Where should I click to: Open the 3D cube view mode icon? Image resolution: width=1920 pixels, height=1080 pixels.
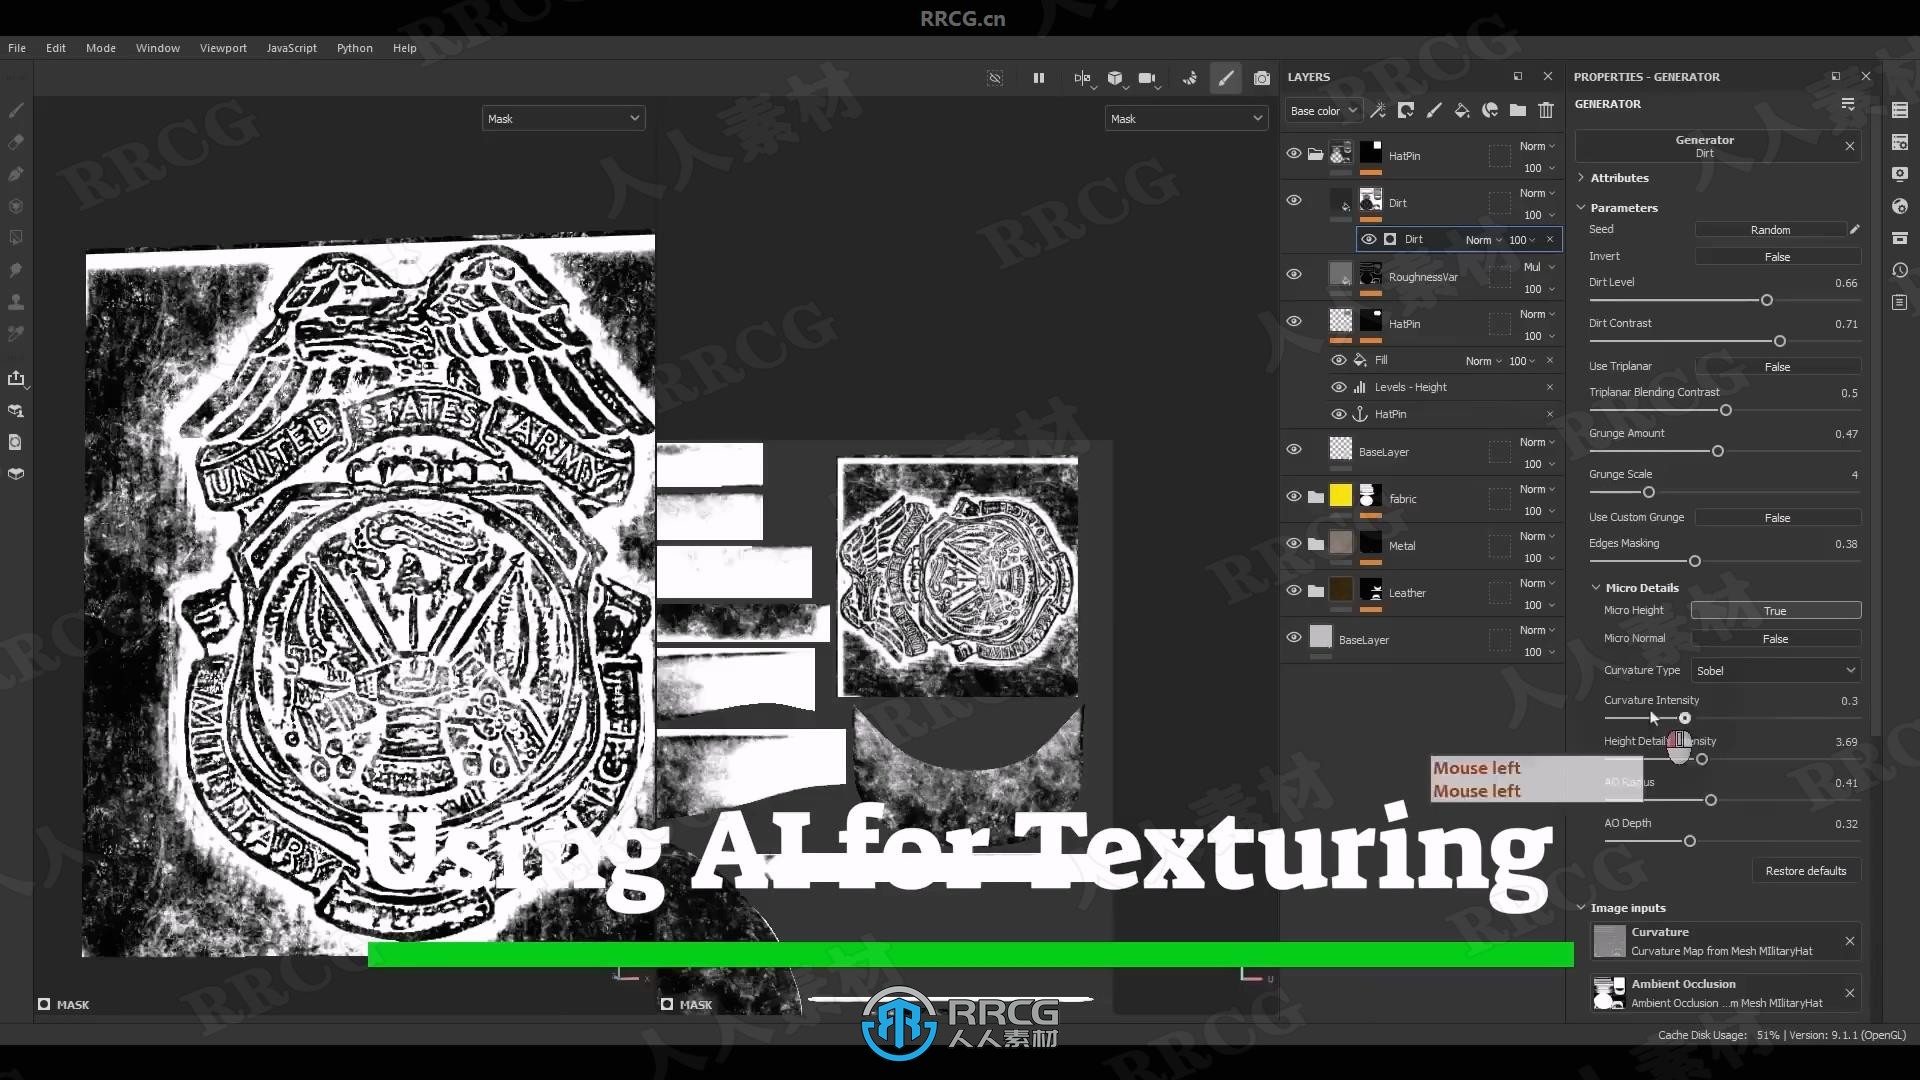[x=1115, y=78]
